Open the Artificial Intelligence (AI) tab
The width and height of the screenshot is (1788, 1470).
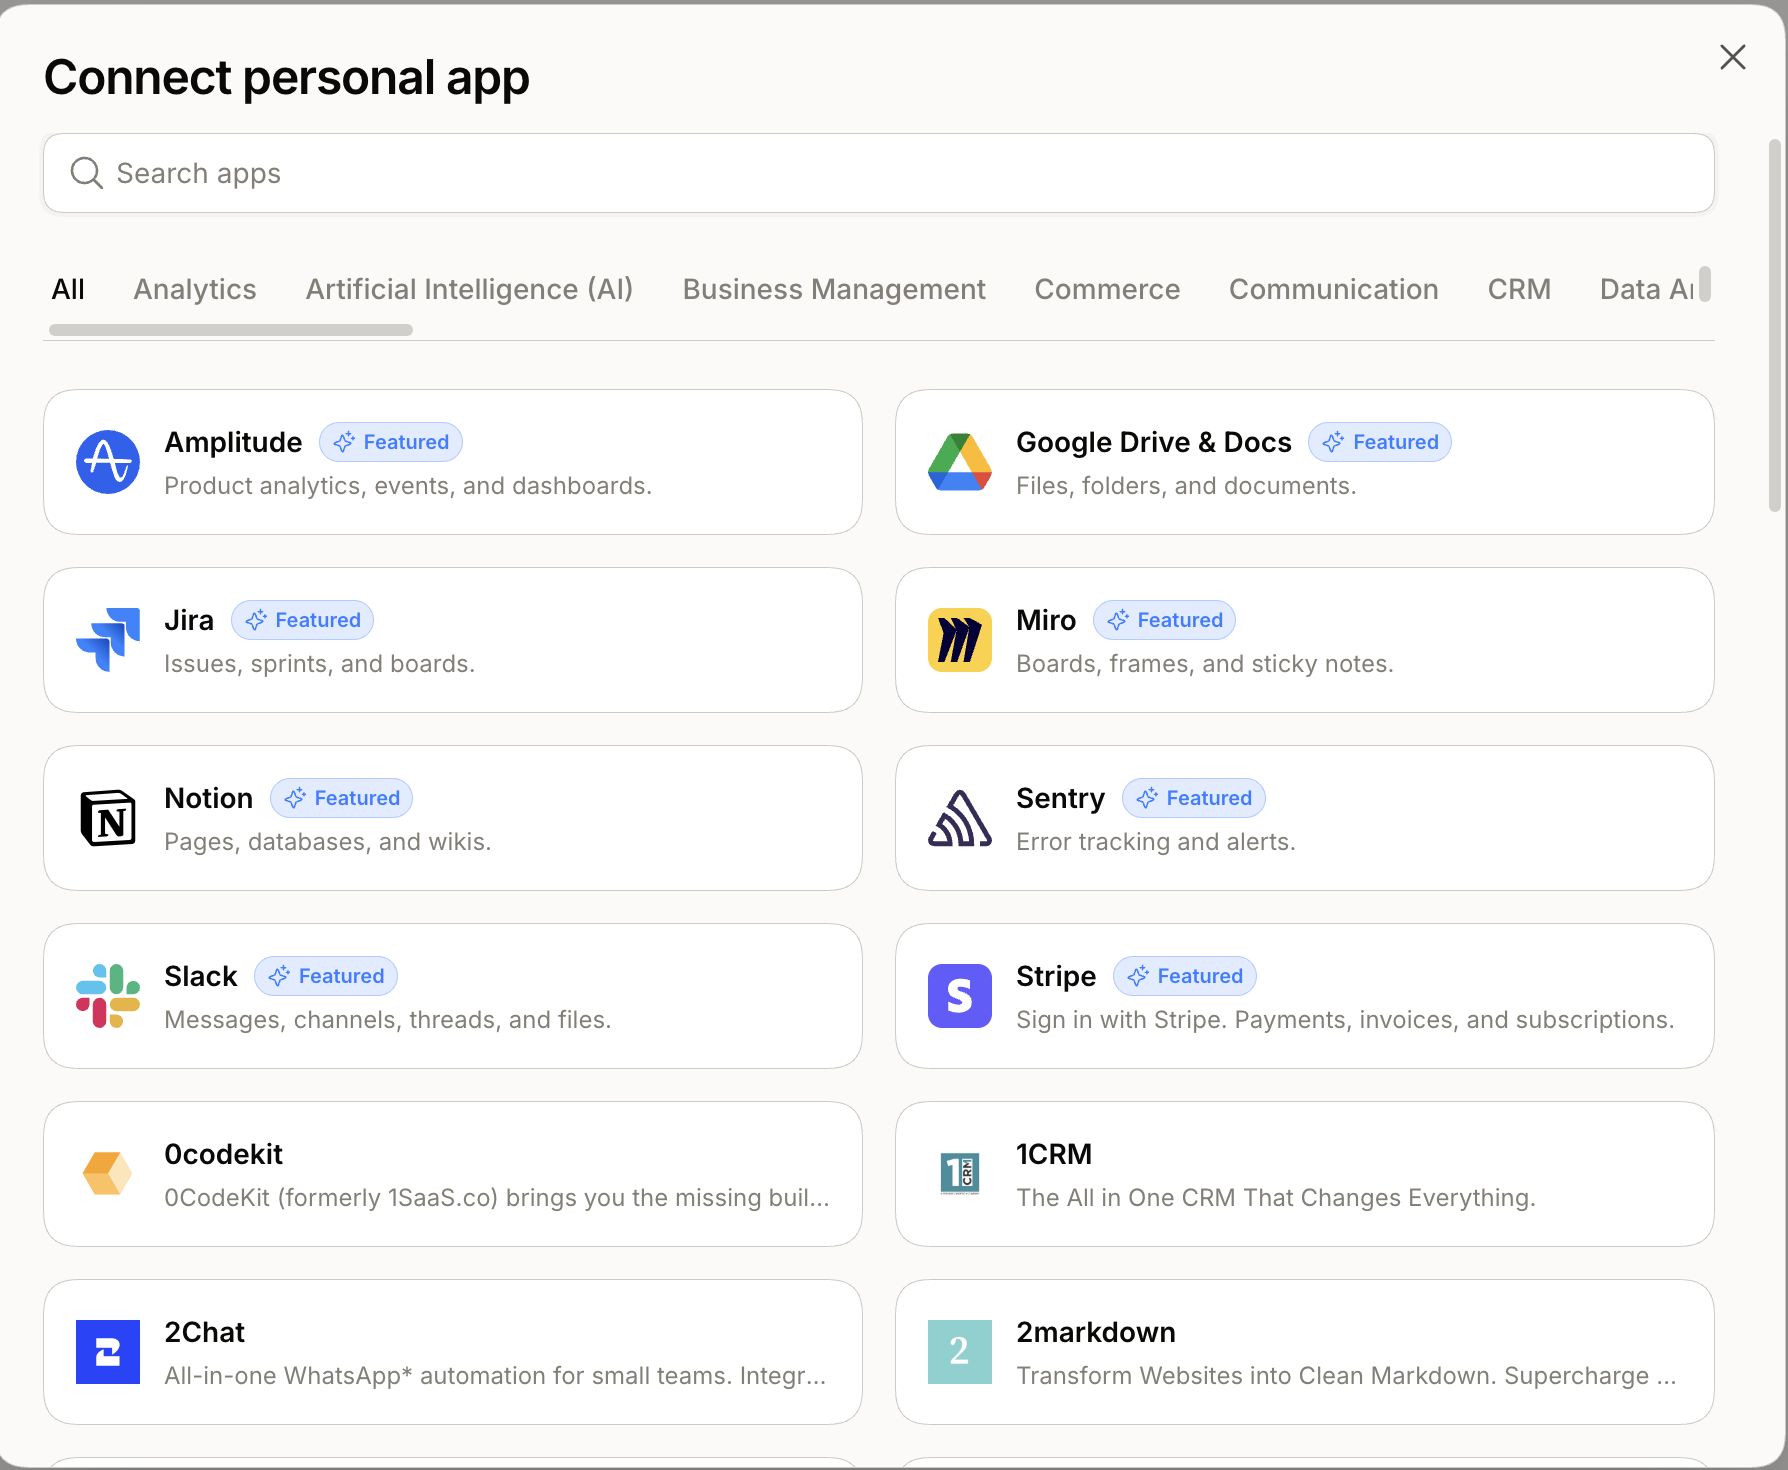point(470,289)
